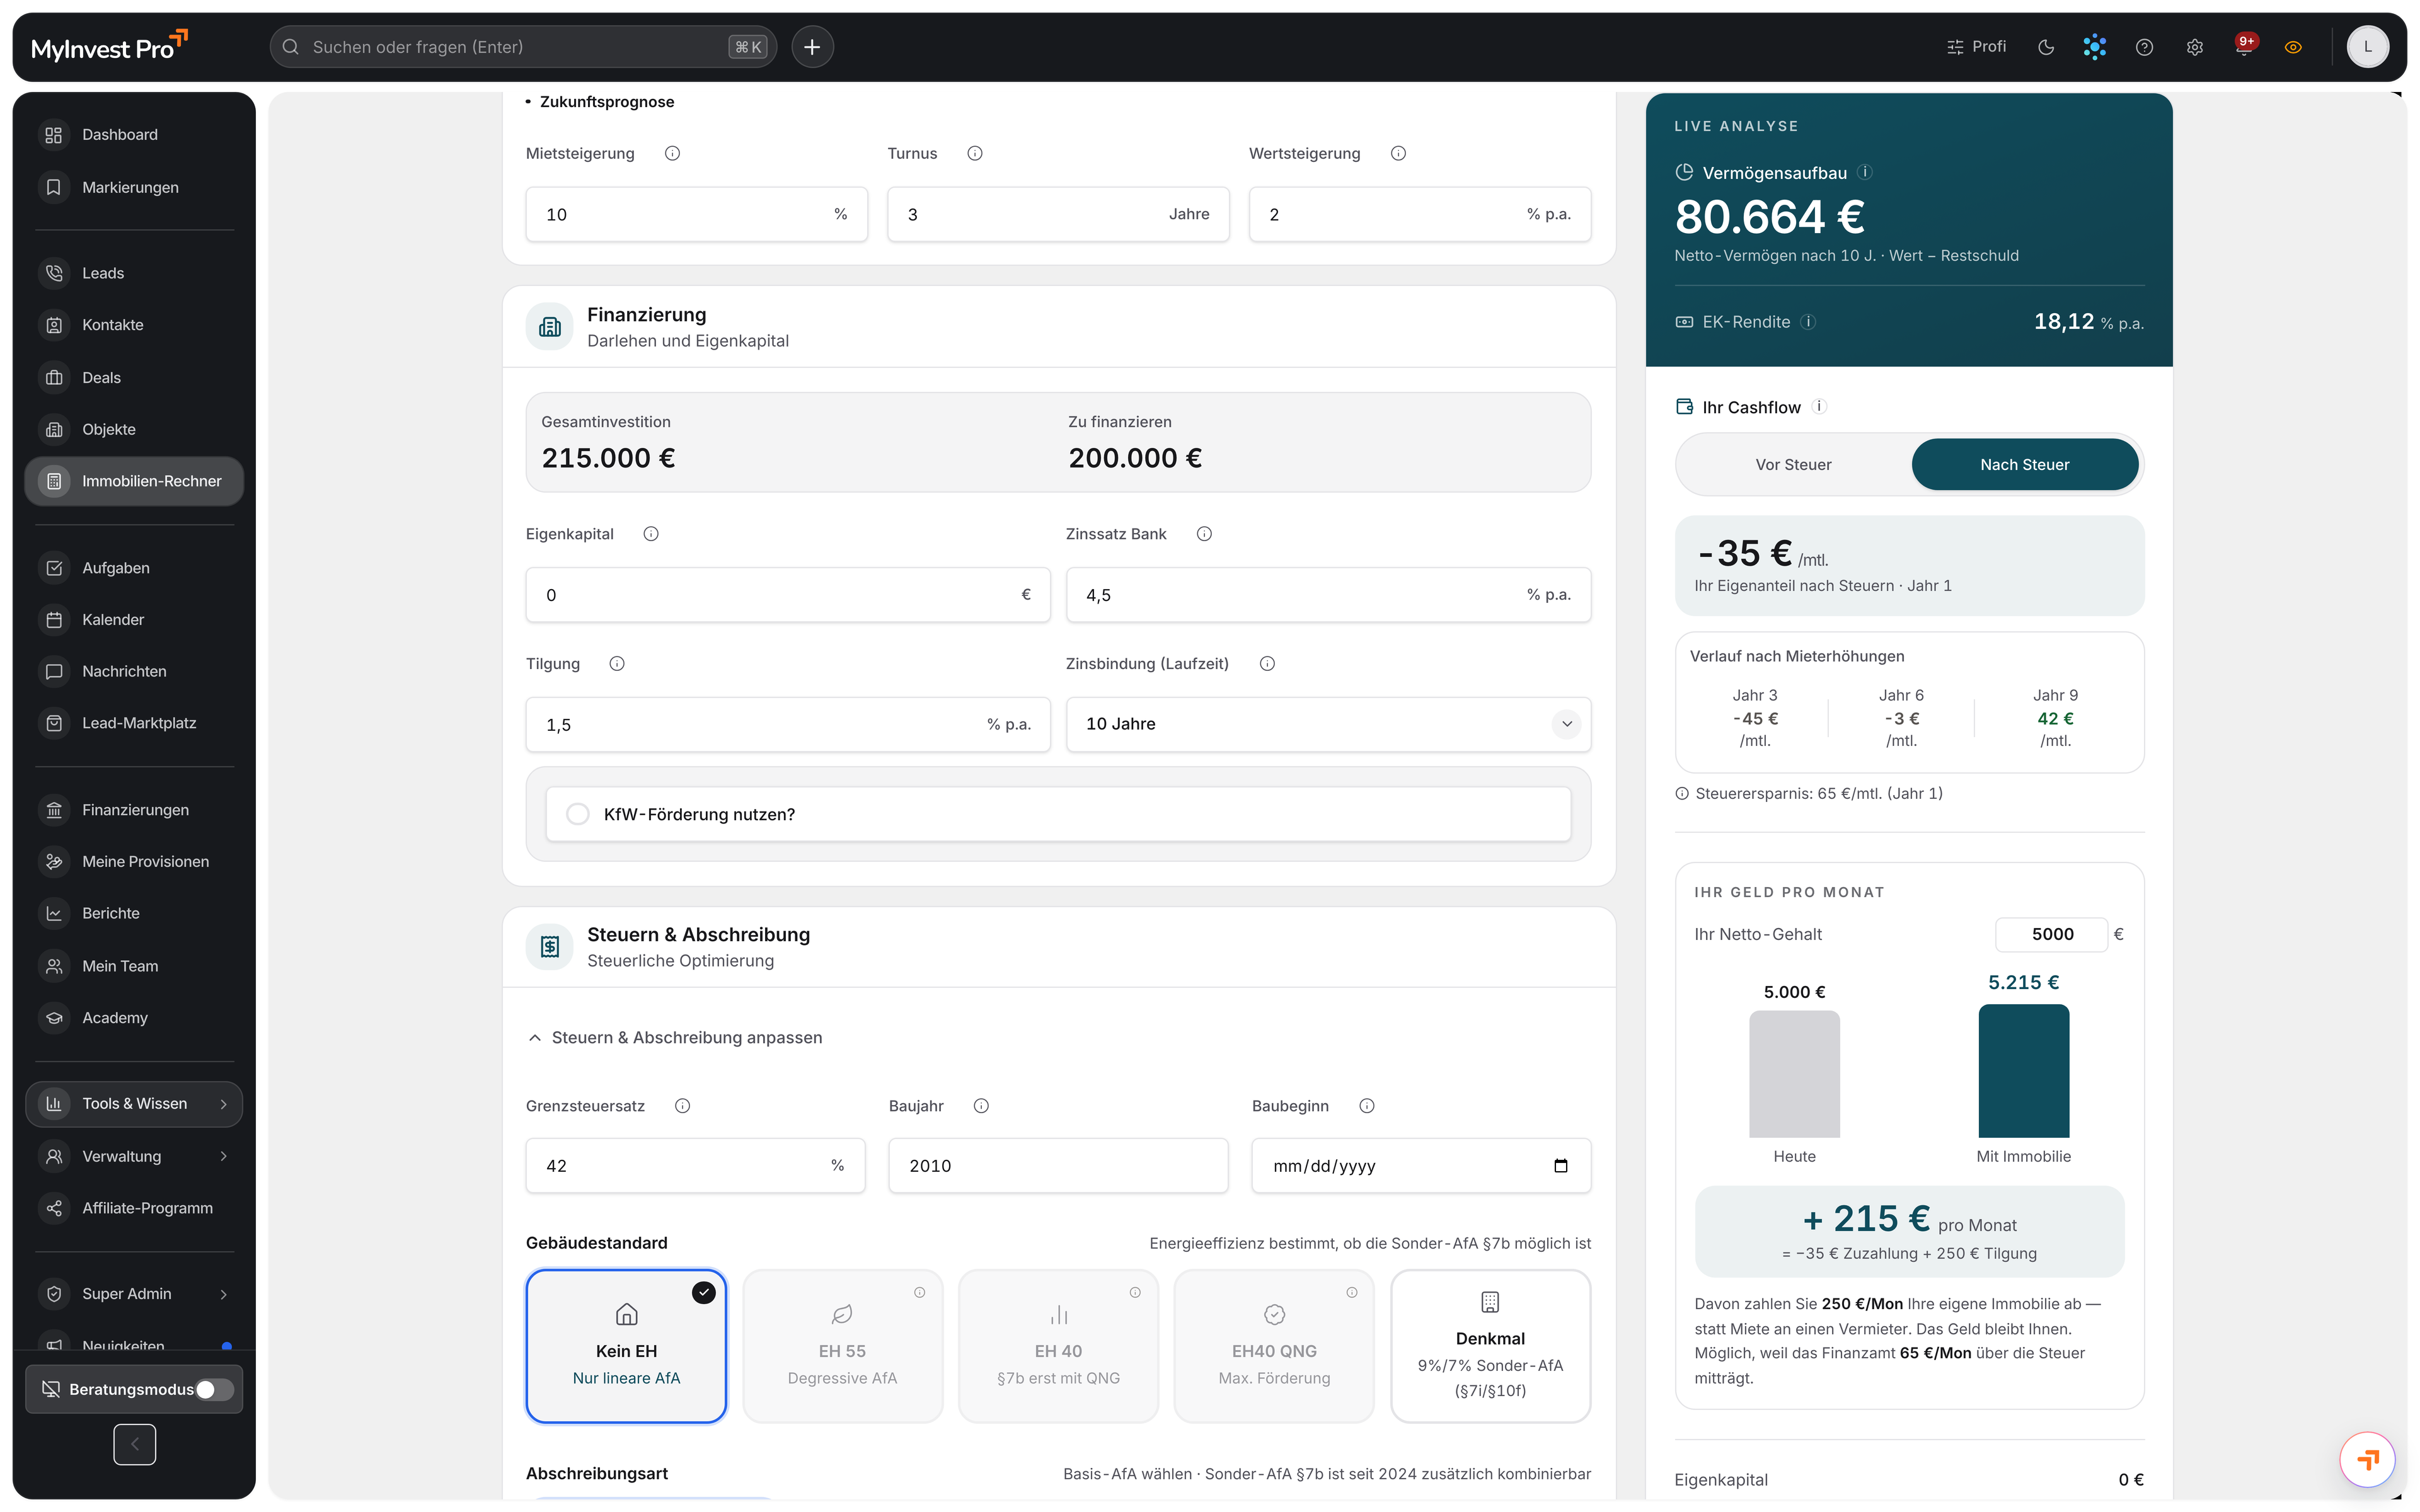The image size is (2420, 1512).
Task: Open Academy in the sidebar
Action: (x=134, y=1018)
